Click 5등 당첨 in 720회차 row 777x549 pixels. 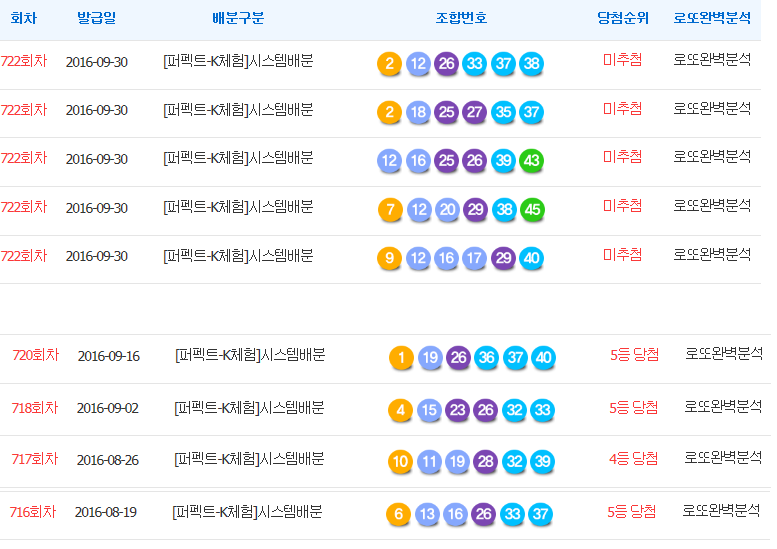coord(634,355)
